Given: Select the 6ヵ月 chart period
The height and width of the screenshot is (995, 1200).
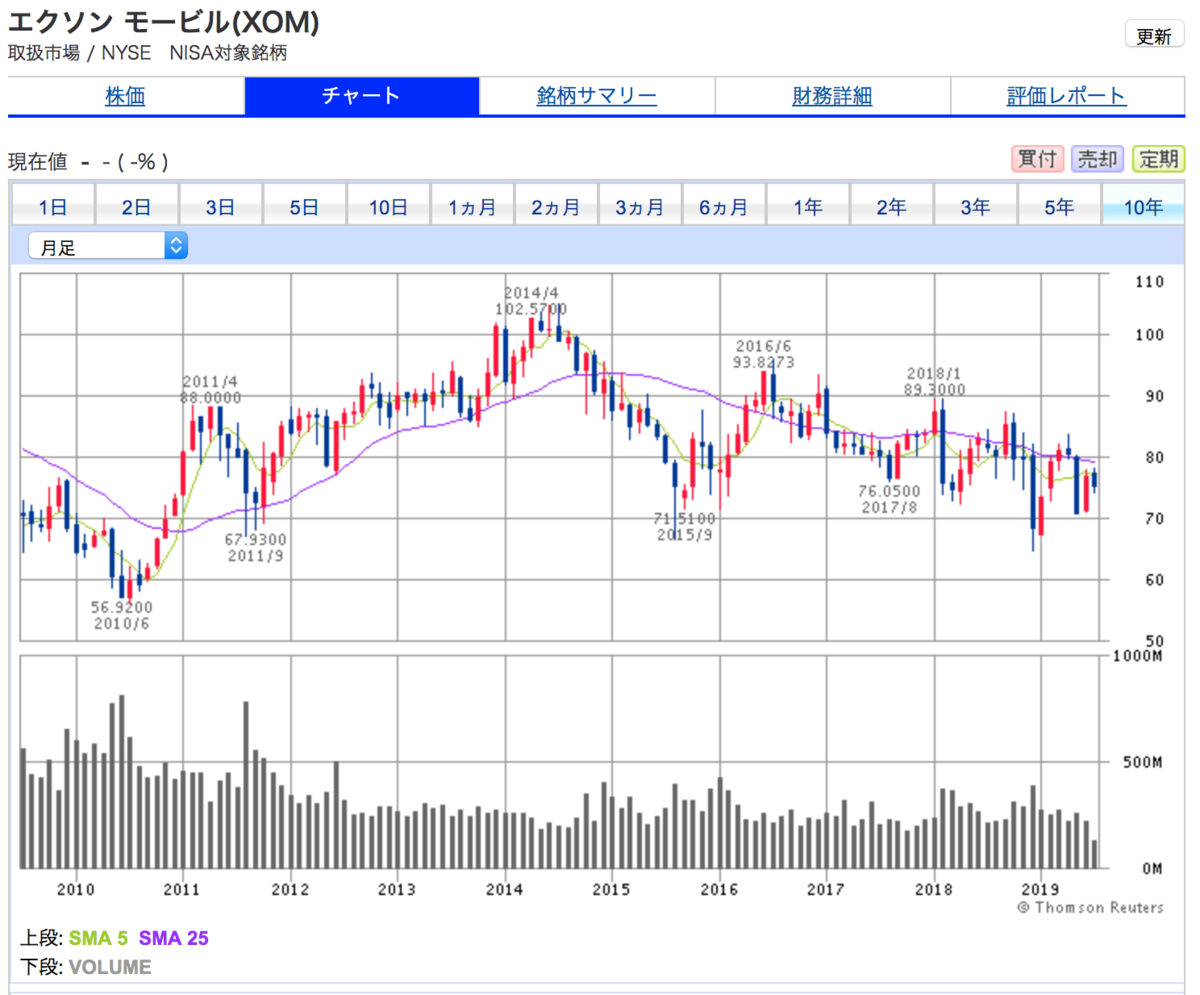Looking at the screenshot, I should tap(725, 207).
